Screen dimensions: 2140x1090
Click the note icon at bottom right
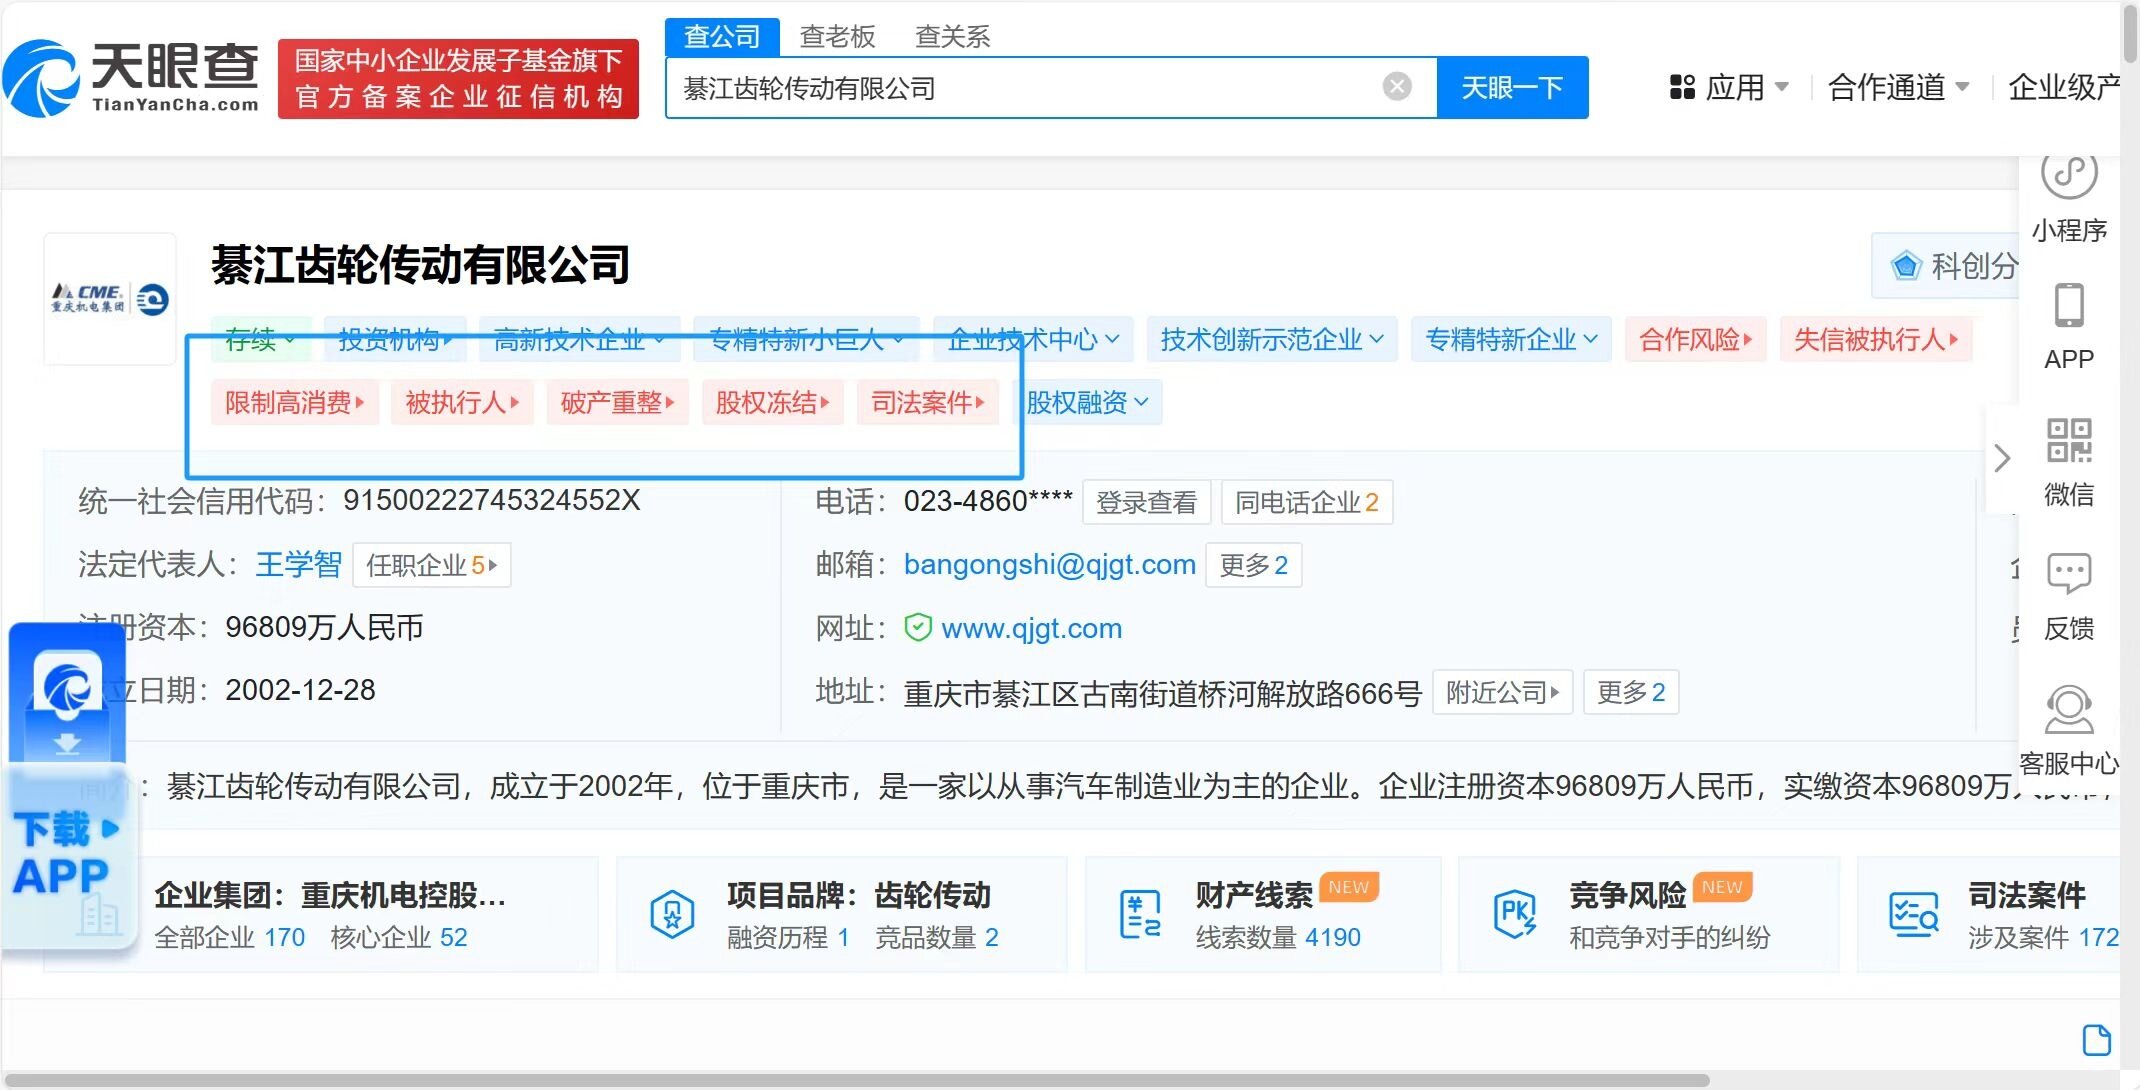tap(2096, 1040)
